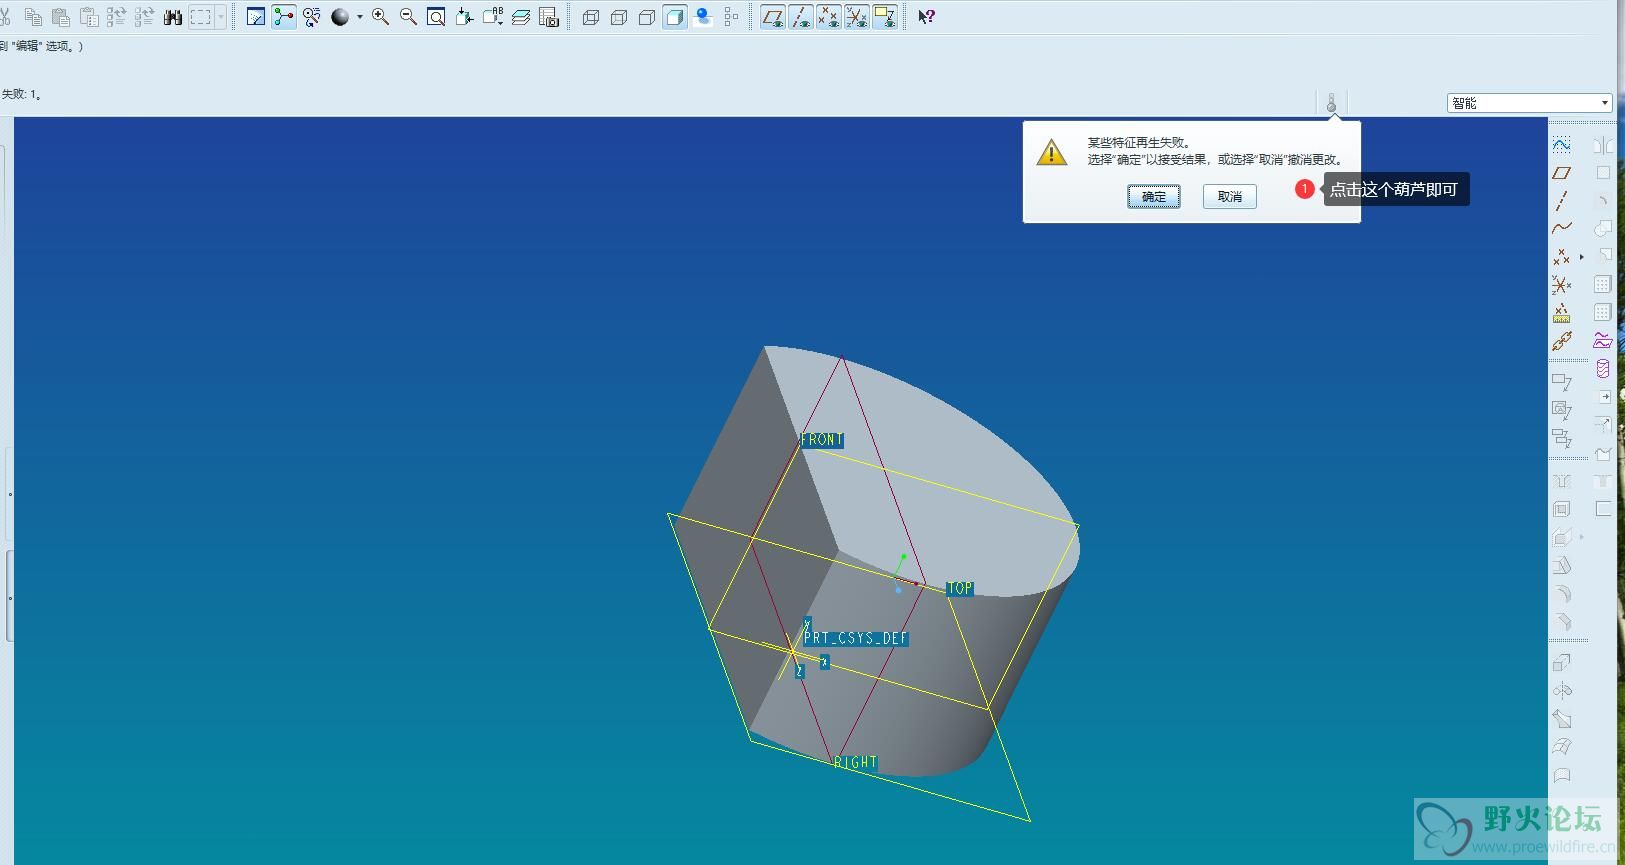This screenshot has width=1625, height=865.
Task: Click the chain link reference tool
Action: pyautogui.click(x=1562, y=341)
